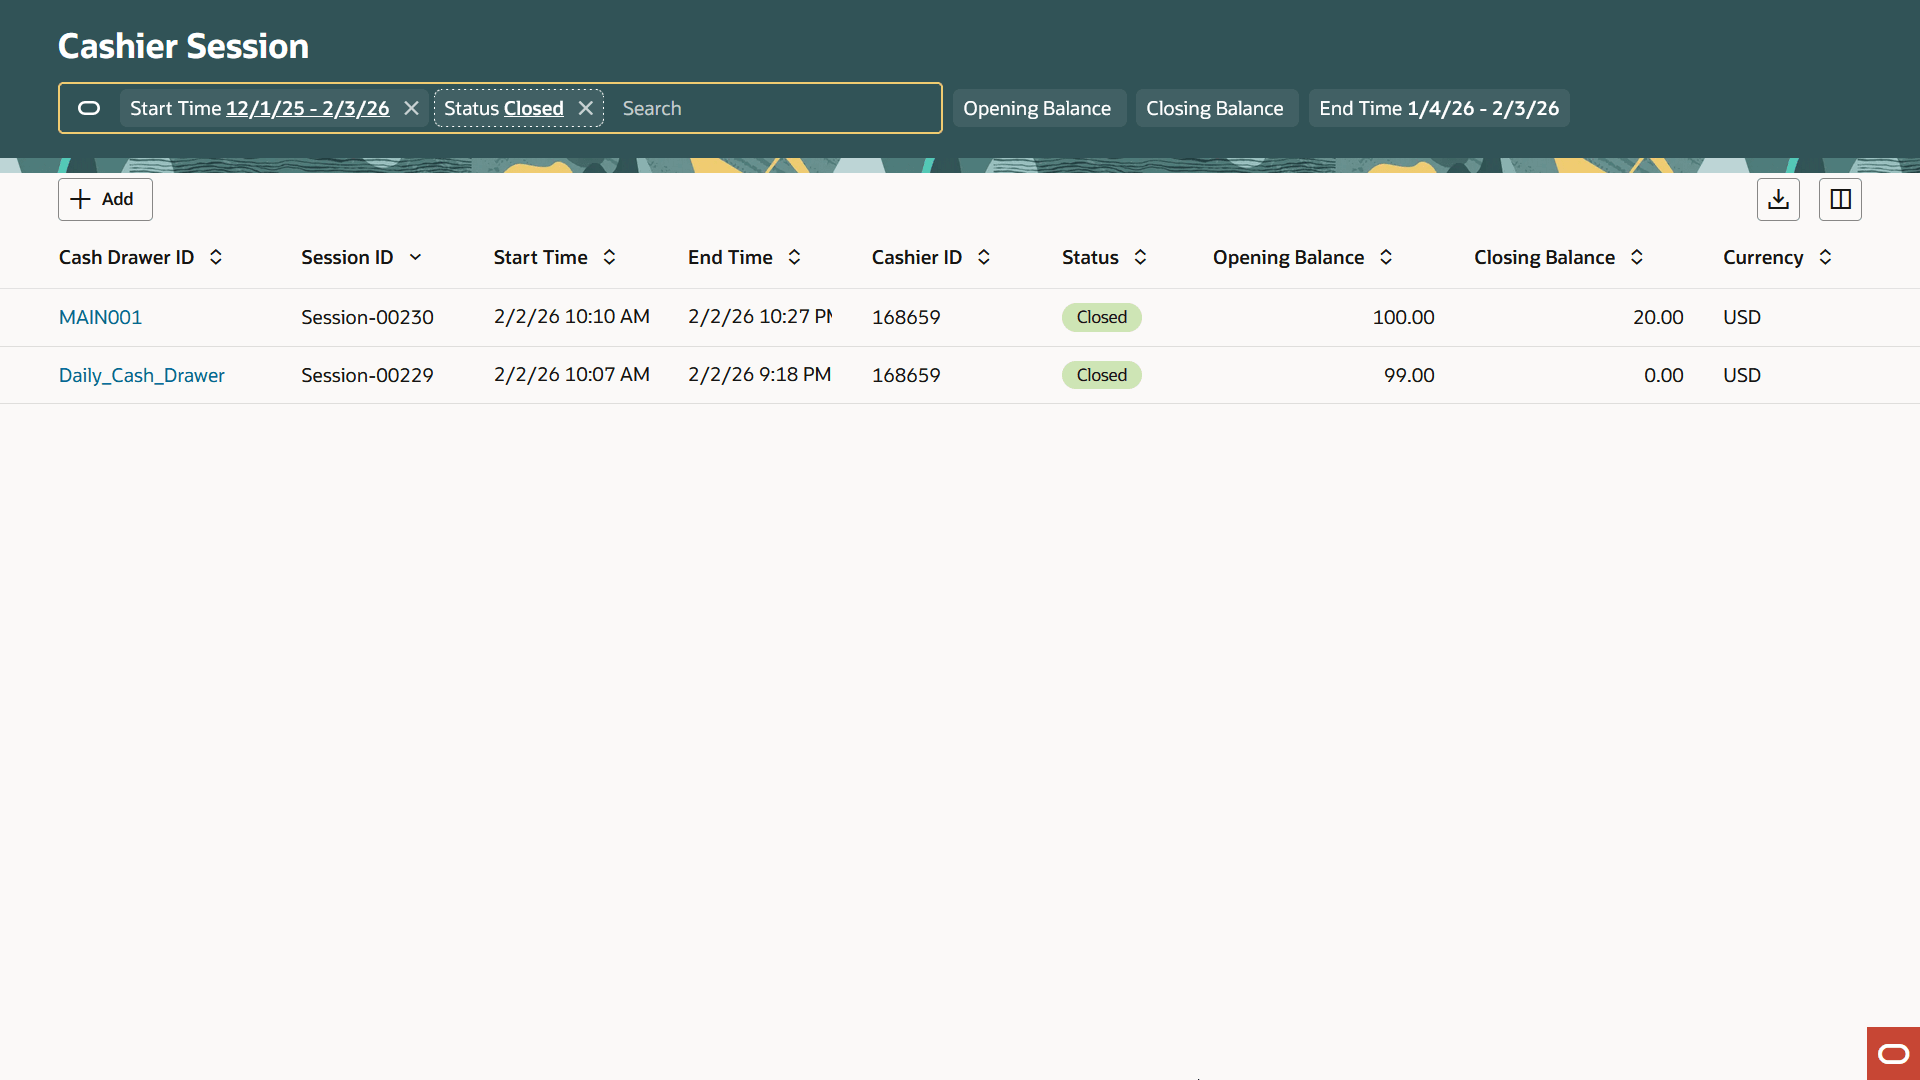Click the Oracle logo in the bottom corner
The image size is (1920, 1080).
click(1893, 1053)
